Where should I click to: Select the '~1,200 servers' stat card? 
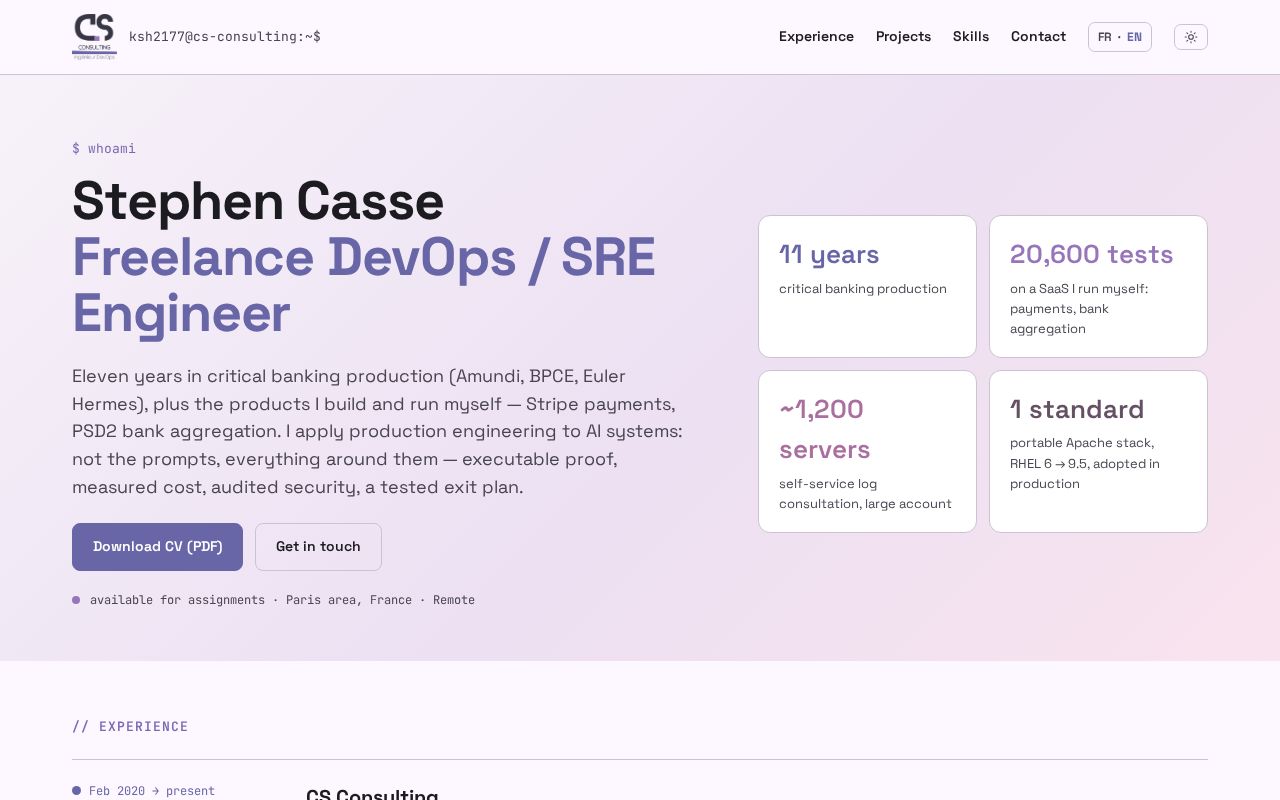(x=867, y=452)
